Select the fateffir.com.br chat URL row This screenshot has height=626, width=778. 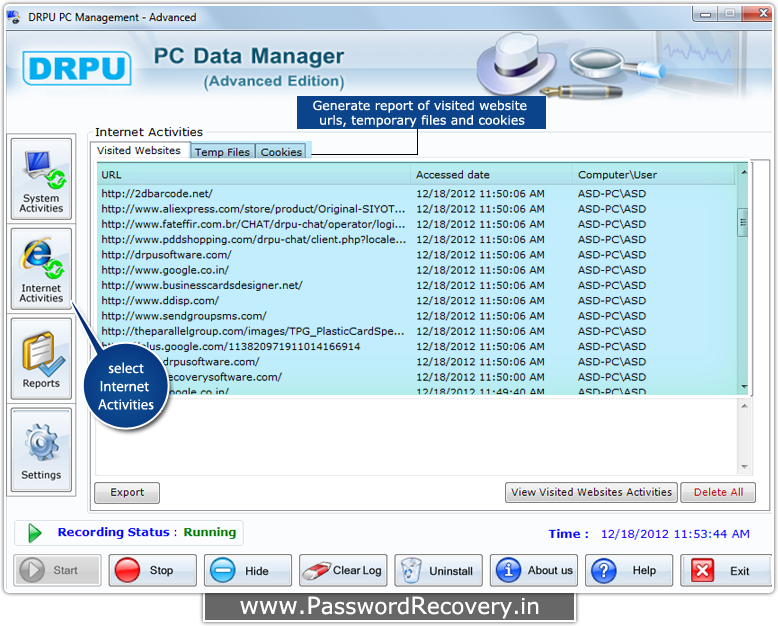coord(417,224)
